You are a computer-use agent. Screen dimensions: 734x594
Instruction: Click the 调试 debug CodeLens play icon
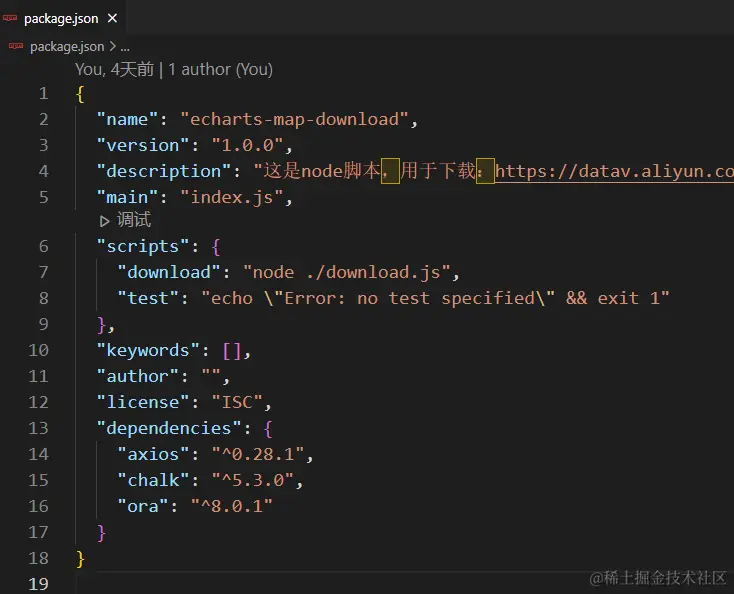click(x=104, y=221)
